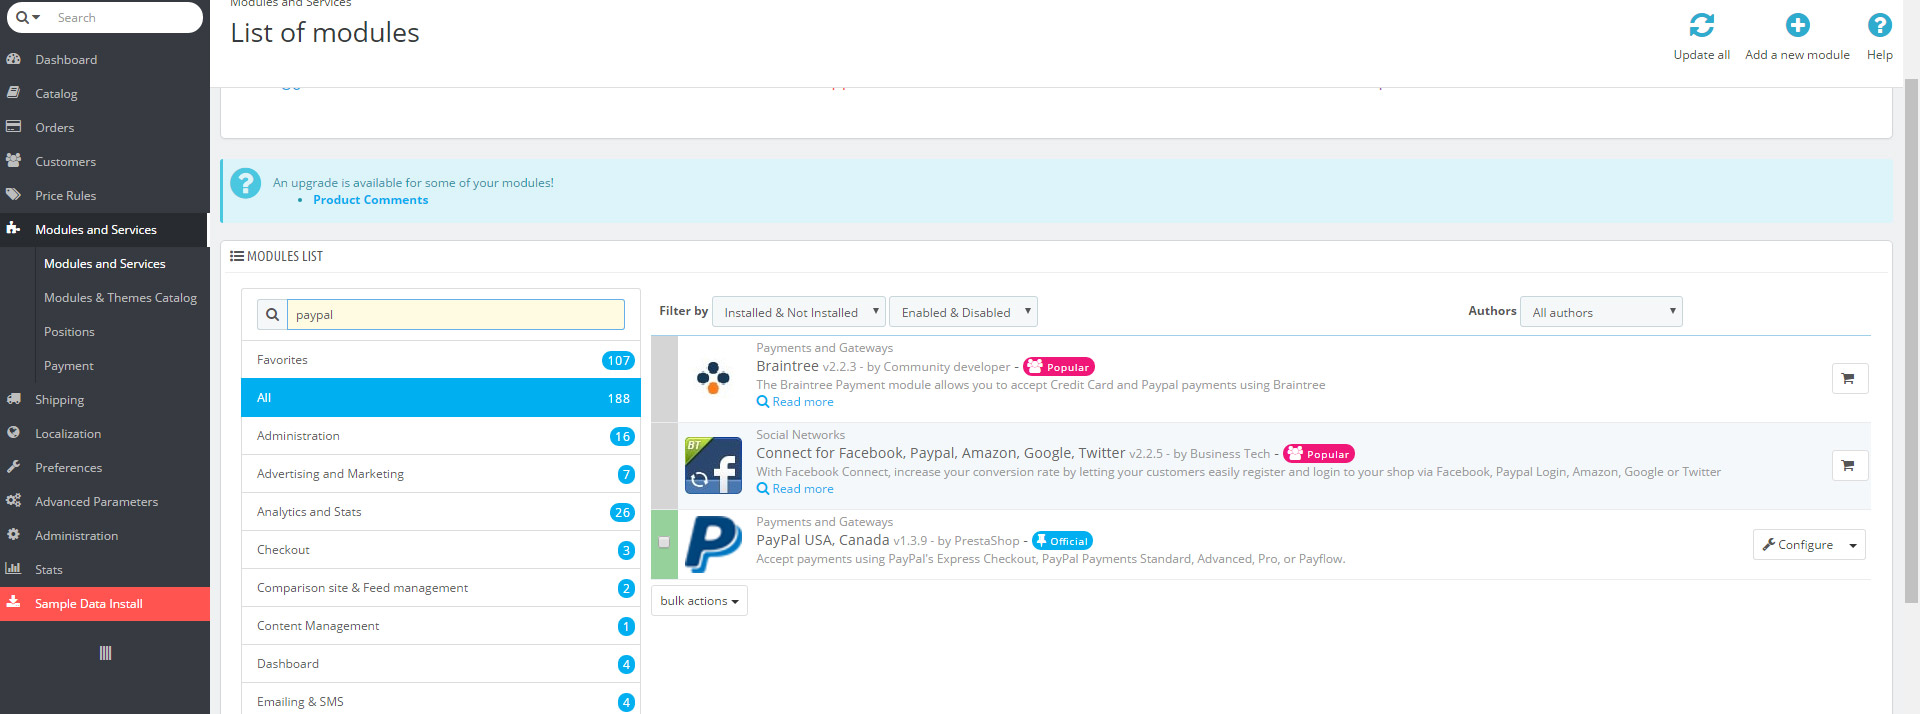Click the Popular badge on Braintree

[1059, 367]
